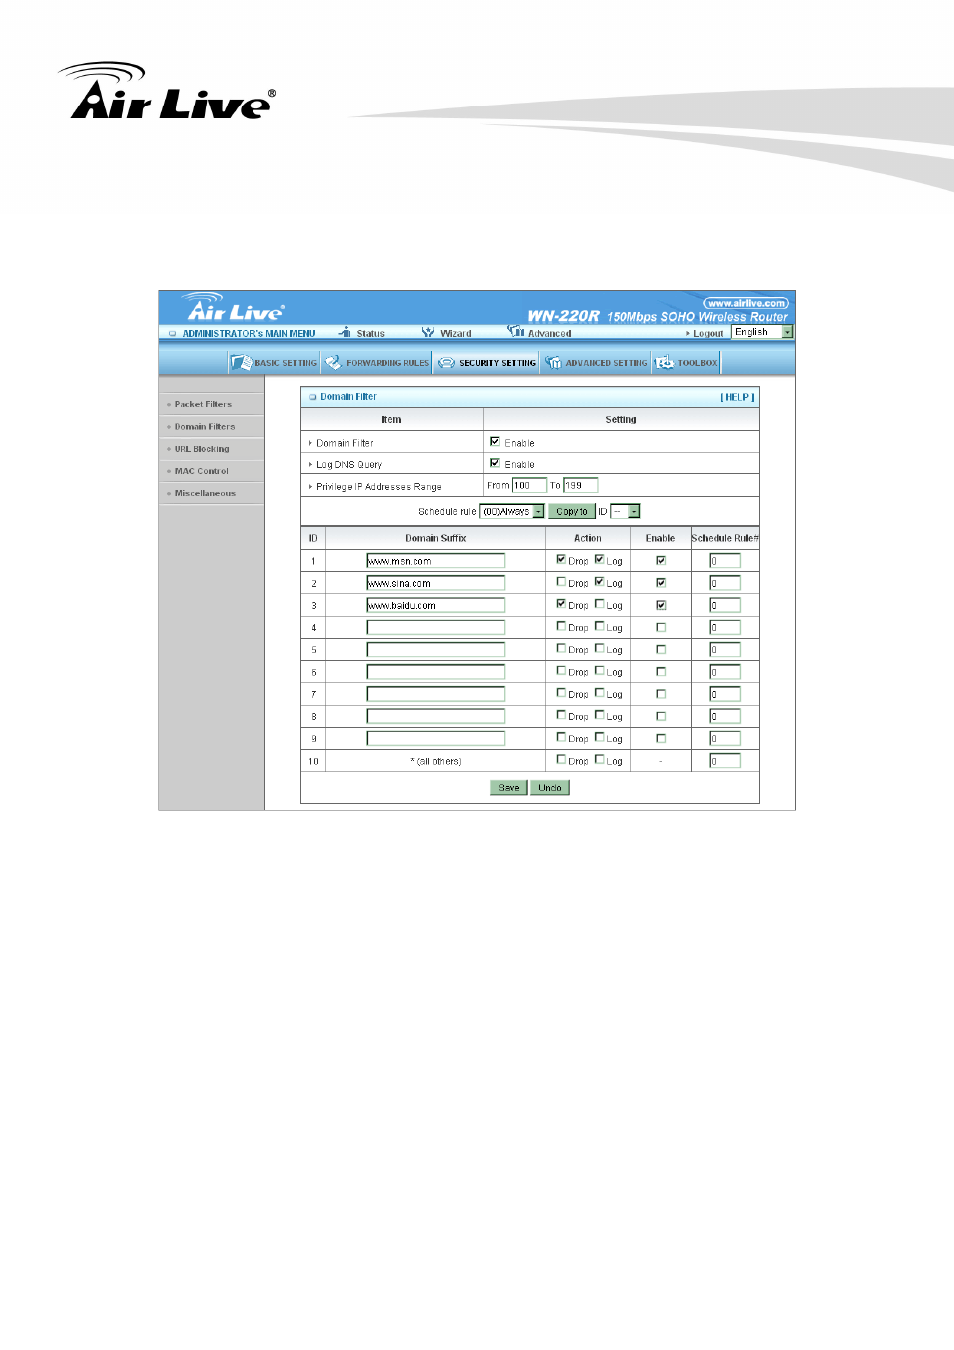Image resolution: width=954 pixels, height=1350 pixels.
Task: Toggle Drop checkbox for www.sina.com row
Action: coord(561,581)
